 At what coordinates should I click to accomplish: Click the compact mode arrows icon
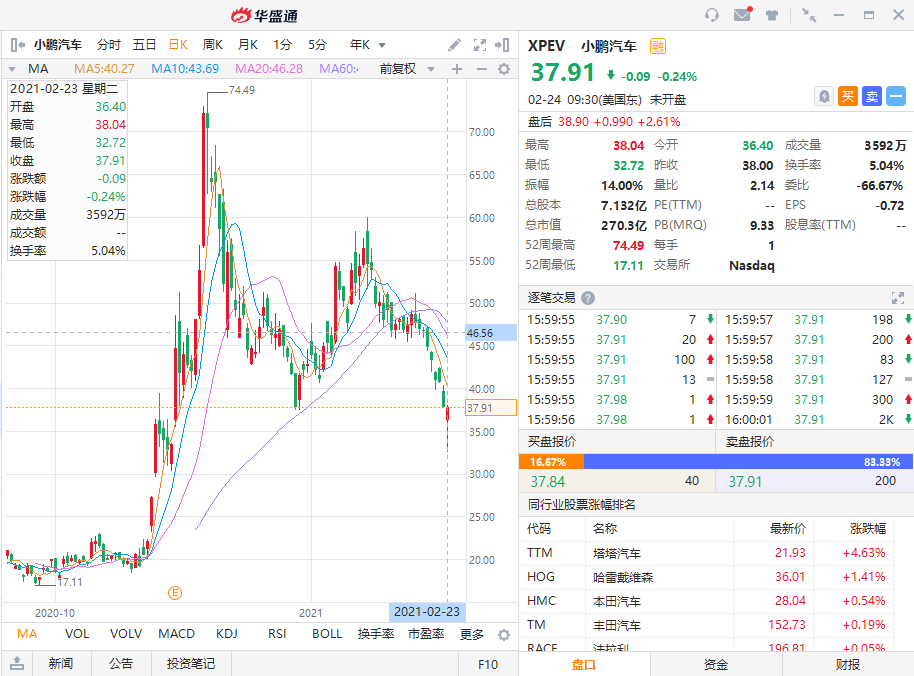[x=808, y=15]
